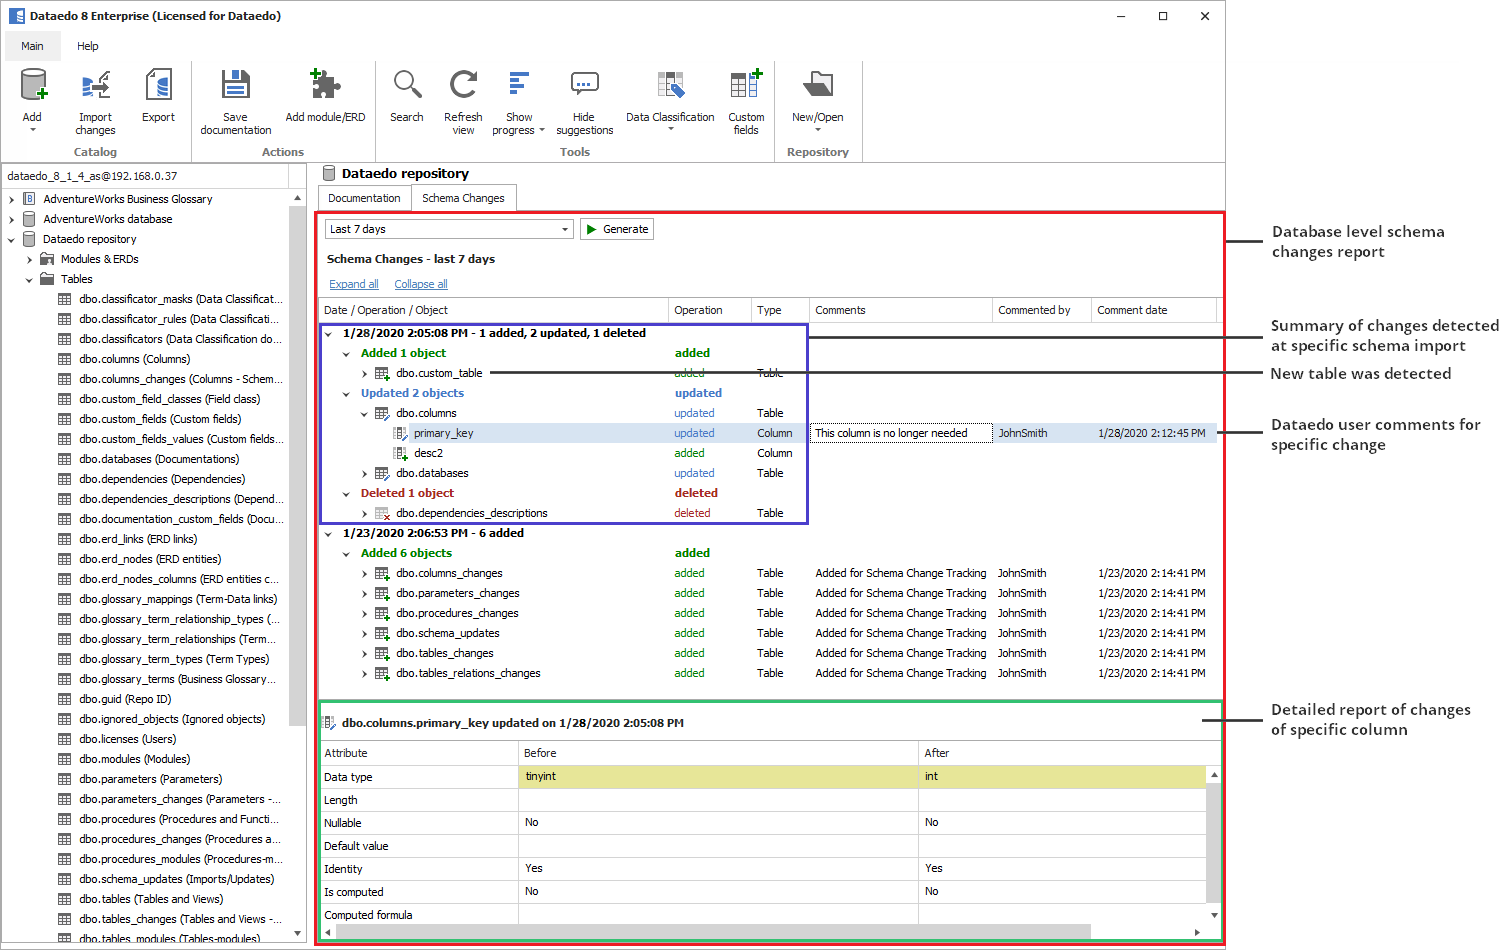Select the JohnSmith comment on primary_key
This screenshot has width=1499, height=950.
pyautogui.click(x=1022, y=433)
